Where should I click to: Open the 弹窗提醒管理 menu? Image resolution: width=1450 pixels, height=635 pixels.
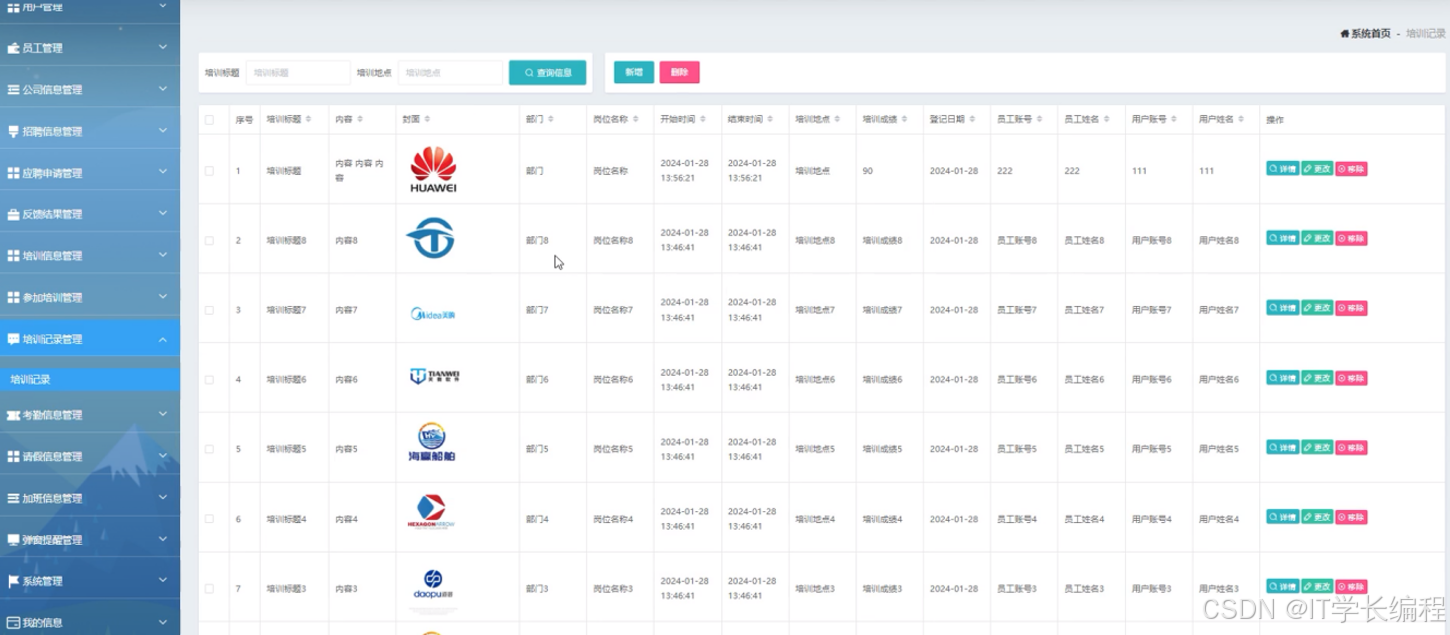coord(90,539)
